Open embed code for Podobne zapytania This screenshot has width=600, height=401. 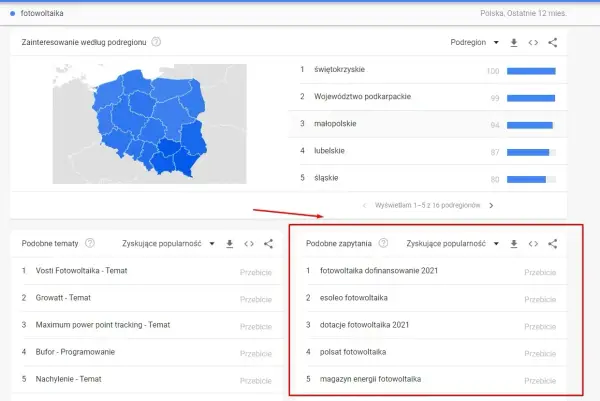tap(533, 244)
